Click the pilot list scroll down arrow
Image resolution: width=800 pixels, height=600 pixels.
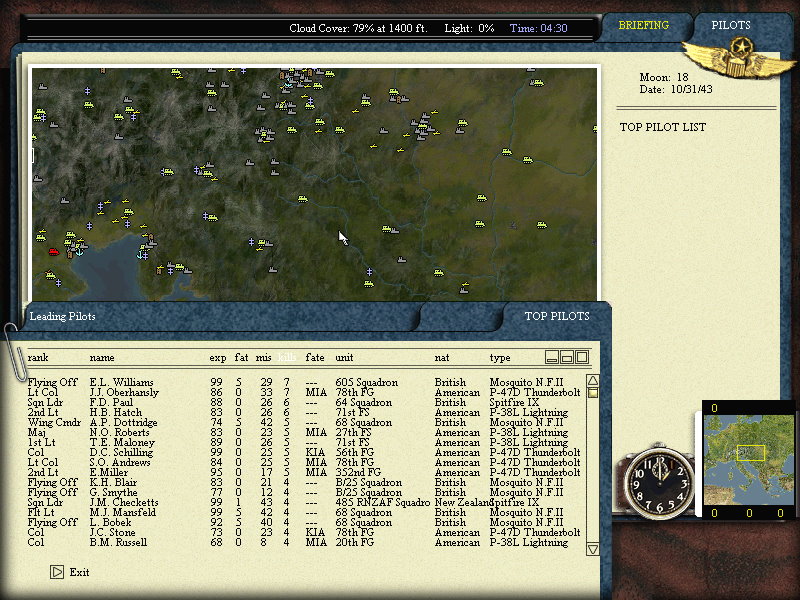point(593,549)
